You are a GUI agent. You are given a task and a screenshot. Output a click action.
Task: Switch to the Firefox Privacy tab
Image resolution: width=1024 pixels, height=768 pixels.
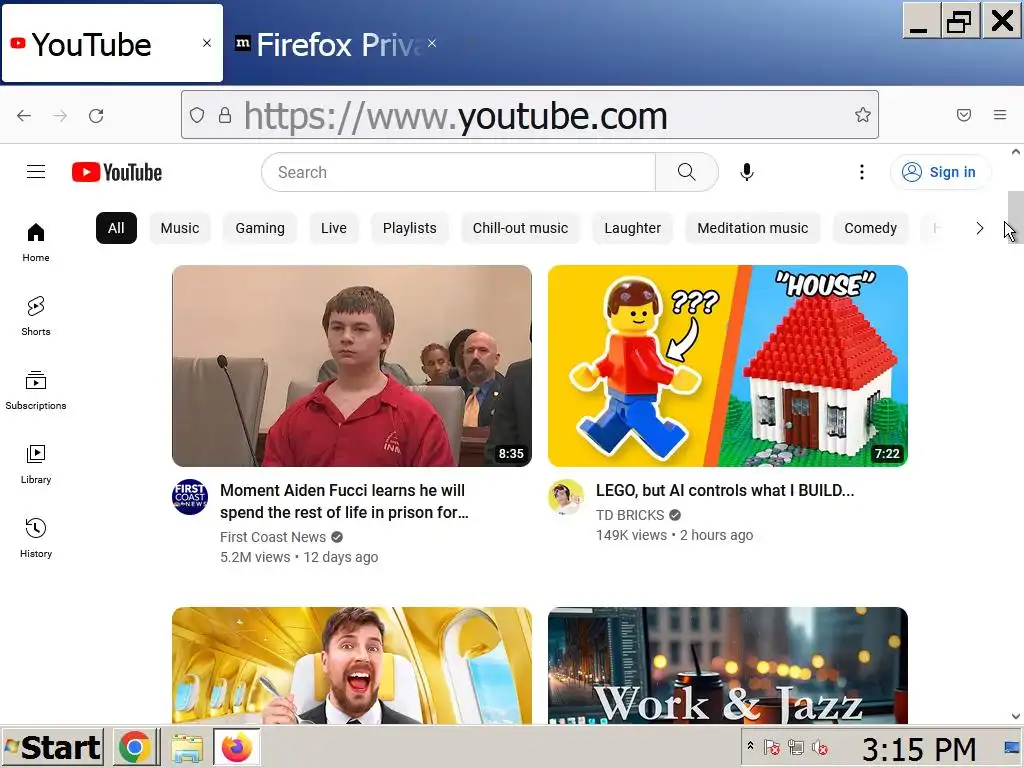[x=336, y=43]
